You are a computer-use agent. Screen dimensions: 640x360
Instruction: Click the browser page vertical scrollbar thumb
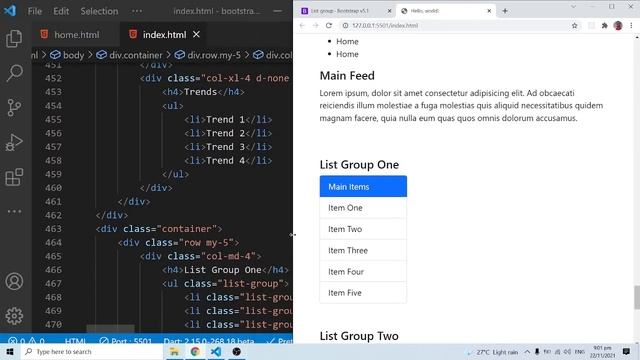(x=637, y=298)
